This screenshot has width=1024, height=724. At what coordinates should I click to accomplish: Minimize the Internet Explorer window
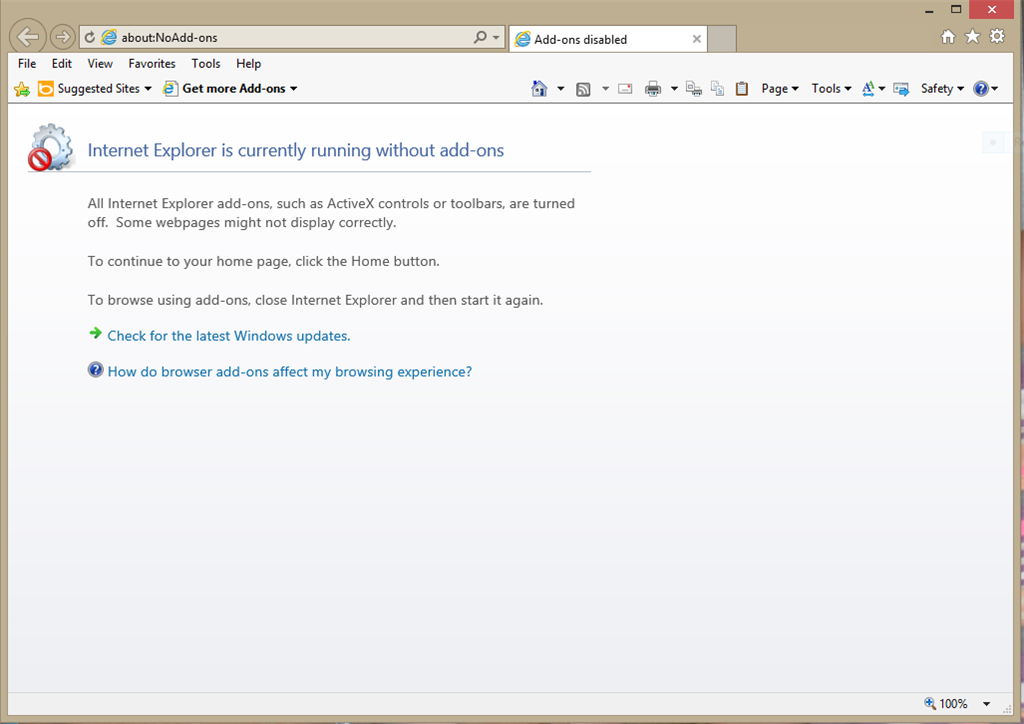[929, 10]
